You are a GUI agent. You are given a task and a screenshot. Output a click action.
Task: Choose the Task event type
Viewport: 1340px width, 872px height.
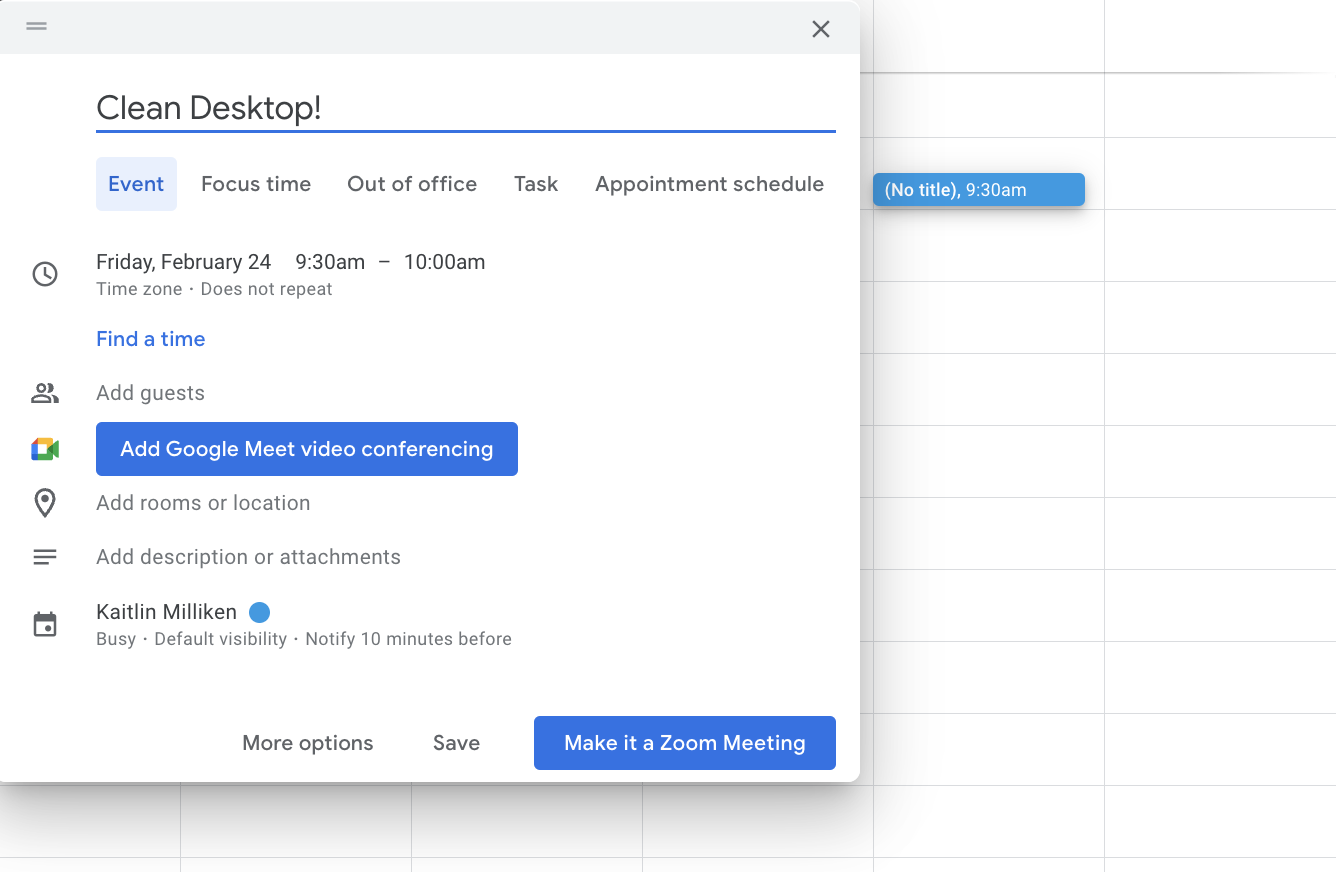[536, 184]
